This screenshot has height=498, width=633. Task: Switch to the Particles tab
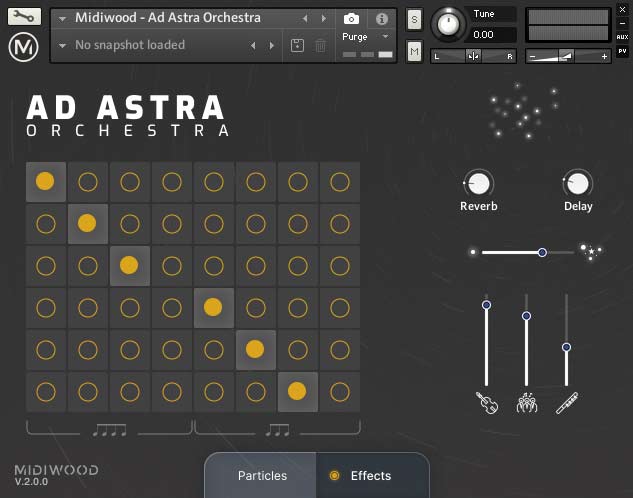pyautogui.click(x=262, y=476)
